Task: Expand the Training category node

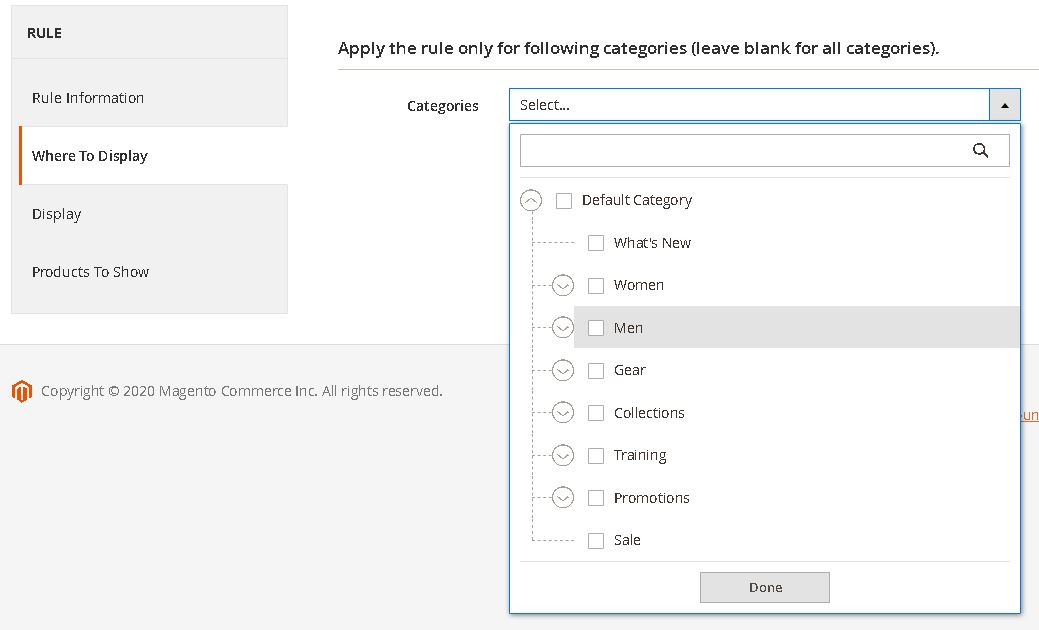Action: (x=563, y=456)
